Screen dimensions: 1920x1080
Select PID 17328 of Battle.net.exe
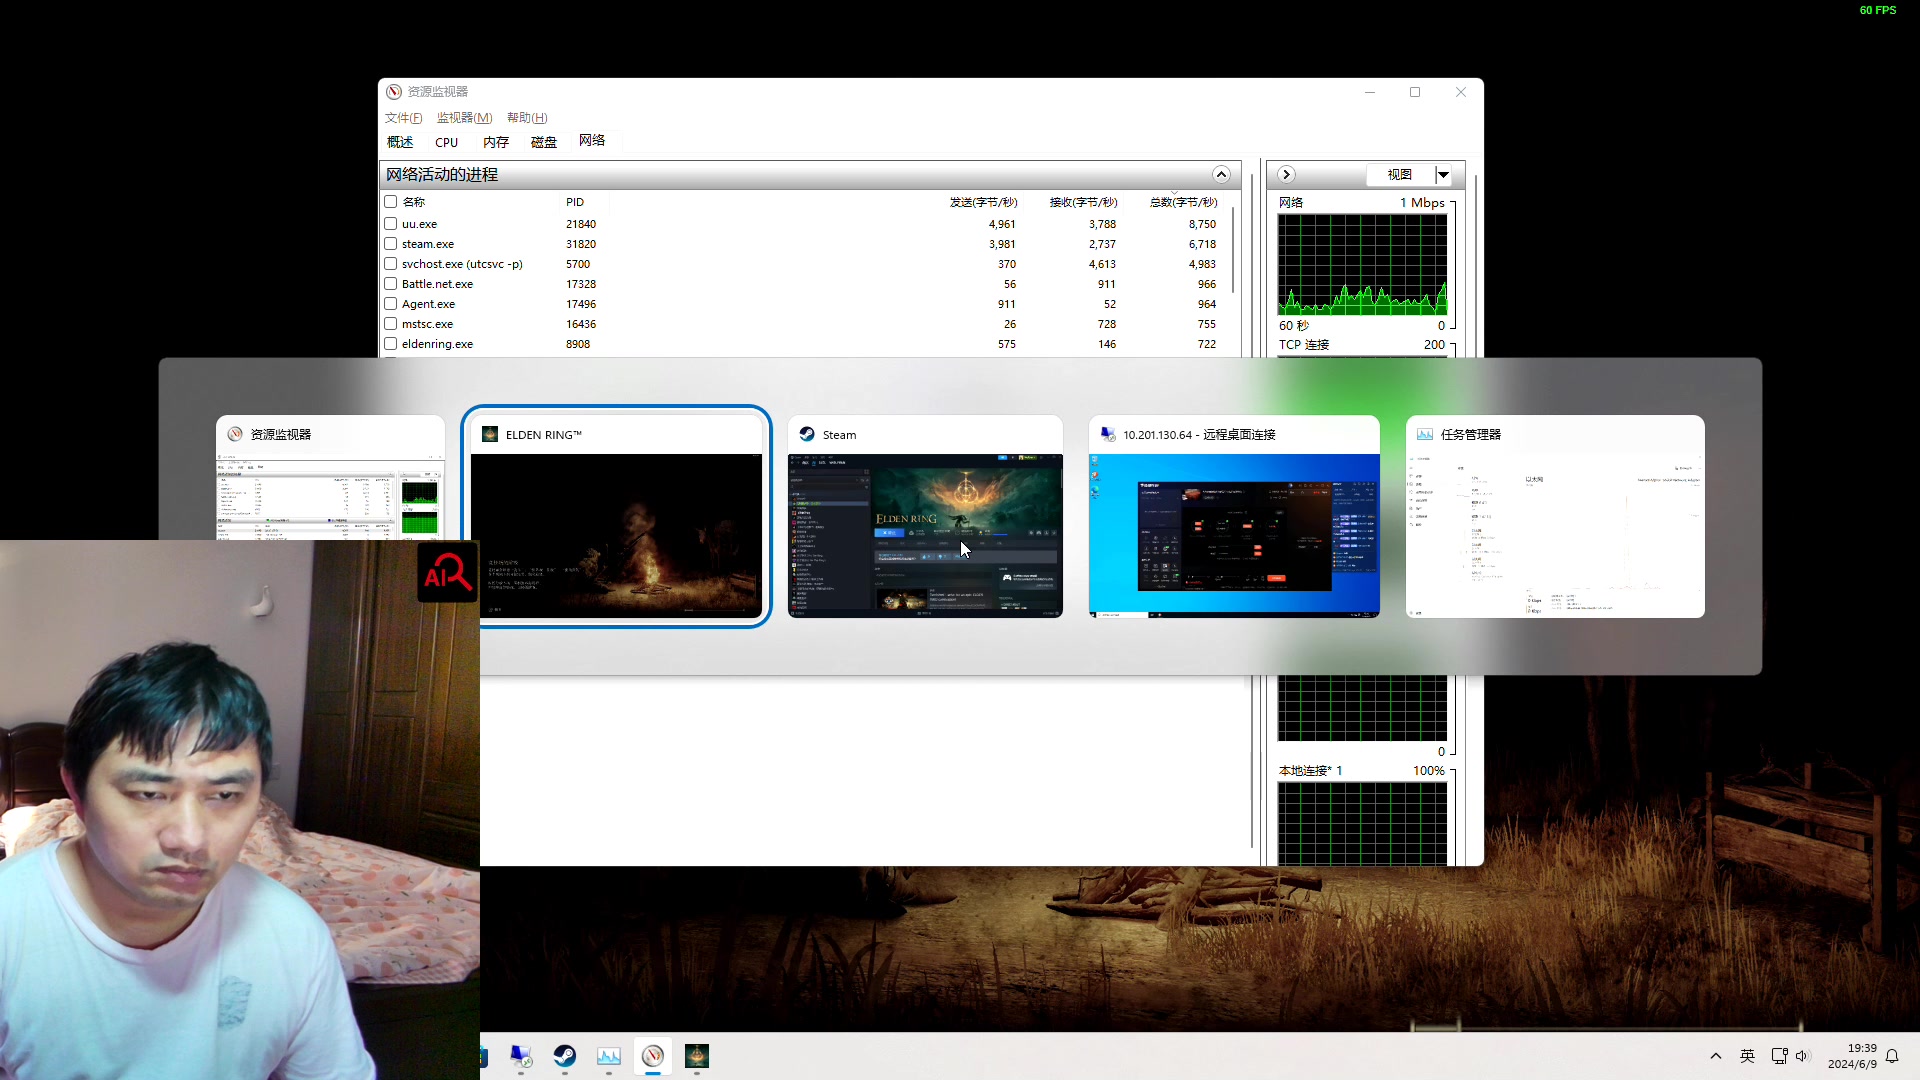(581, 284)
